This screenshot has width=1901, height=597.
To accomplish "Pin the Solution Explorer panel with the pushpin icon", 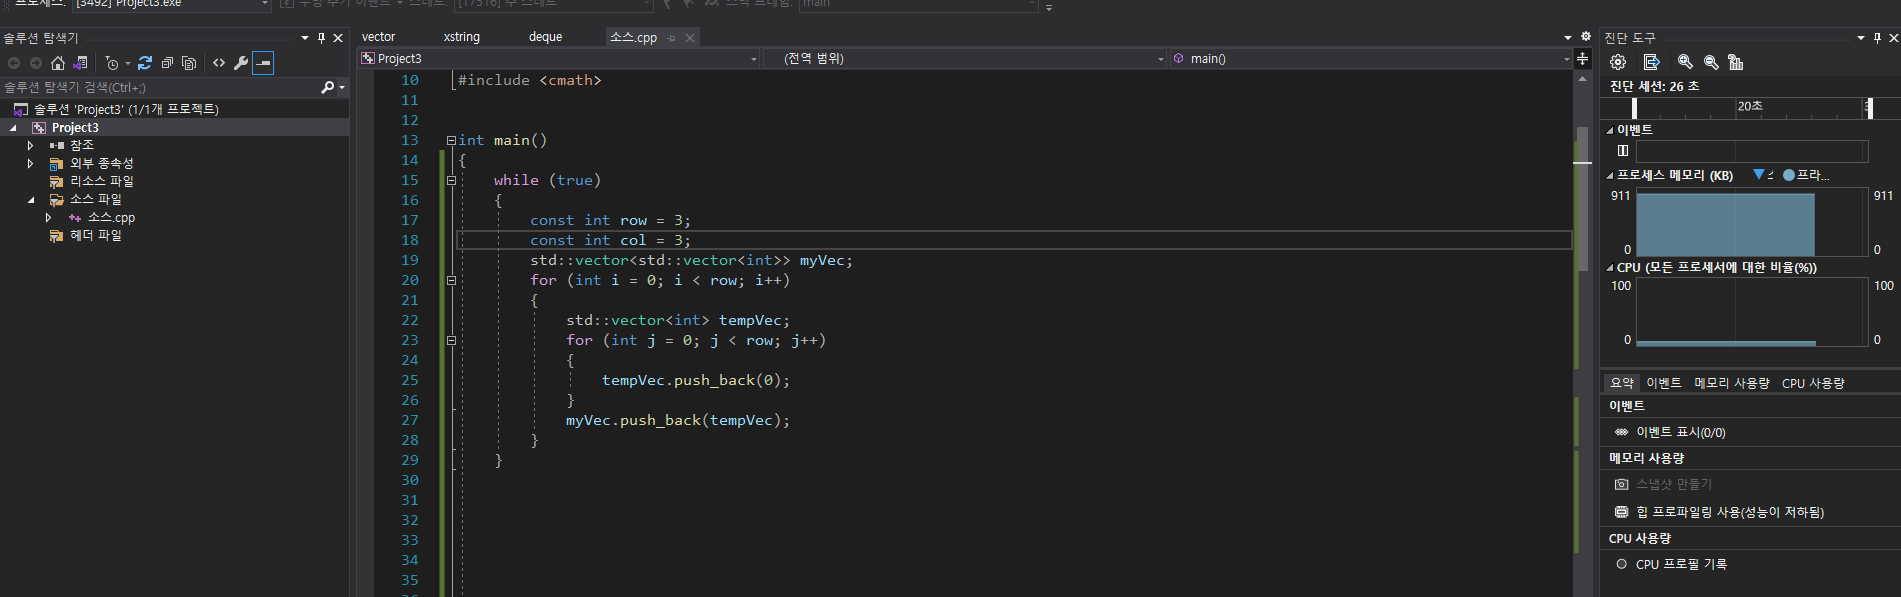I will [321, 38].
